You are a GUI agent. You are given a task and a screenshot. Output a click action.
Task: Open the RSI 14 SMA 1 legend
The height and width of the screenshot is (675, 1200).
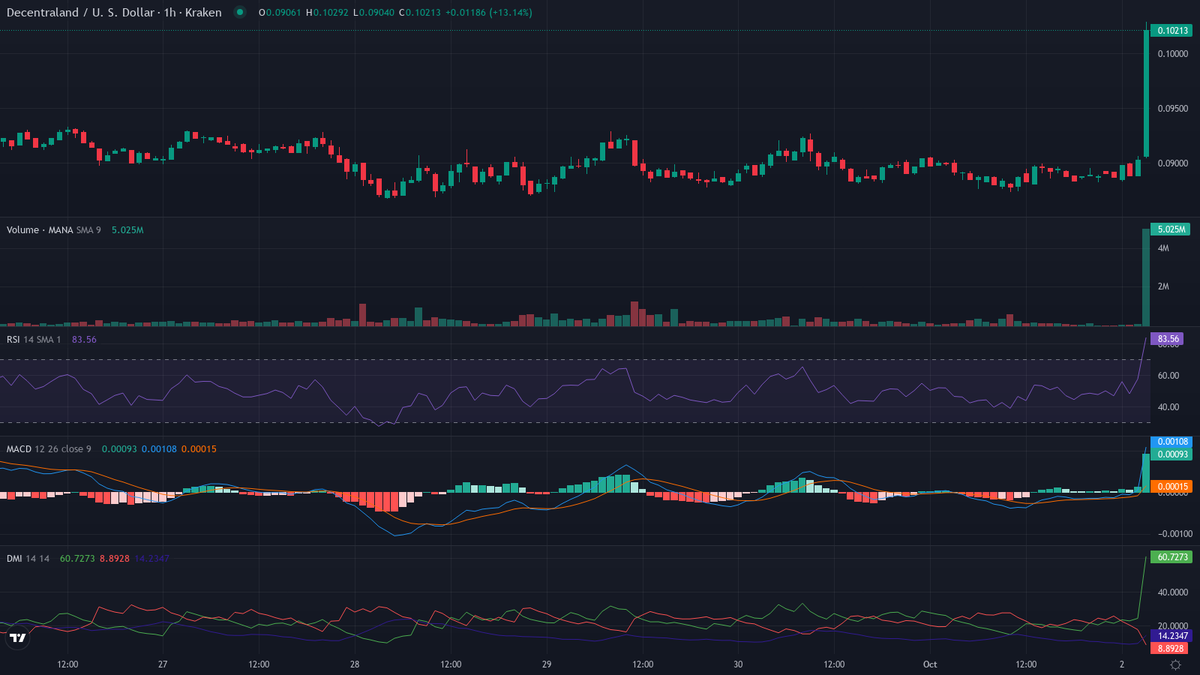point(51,339)
